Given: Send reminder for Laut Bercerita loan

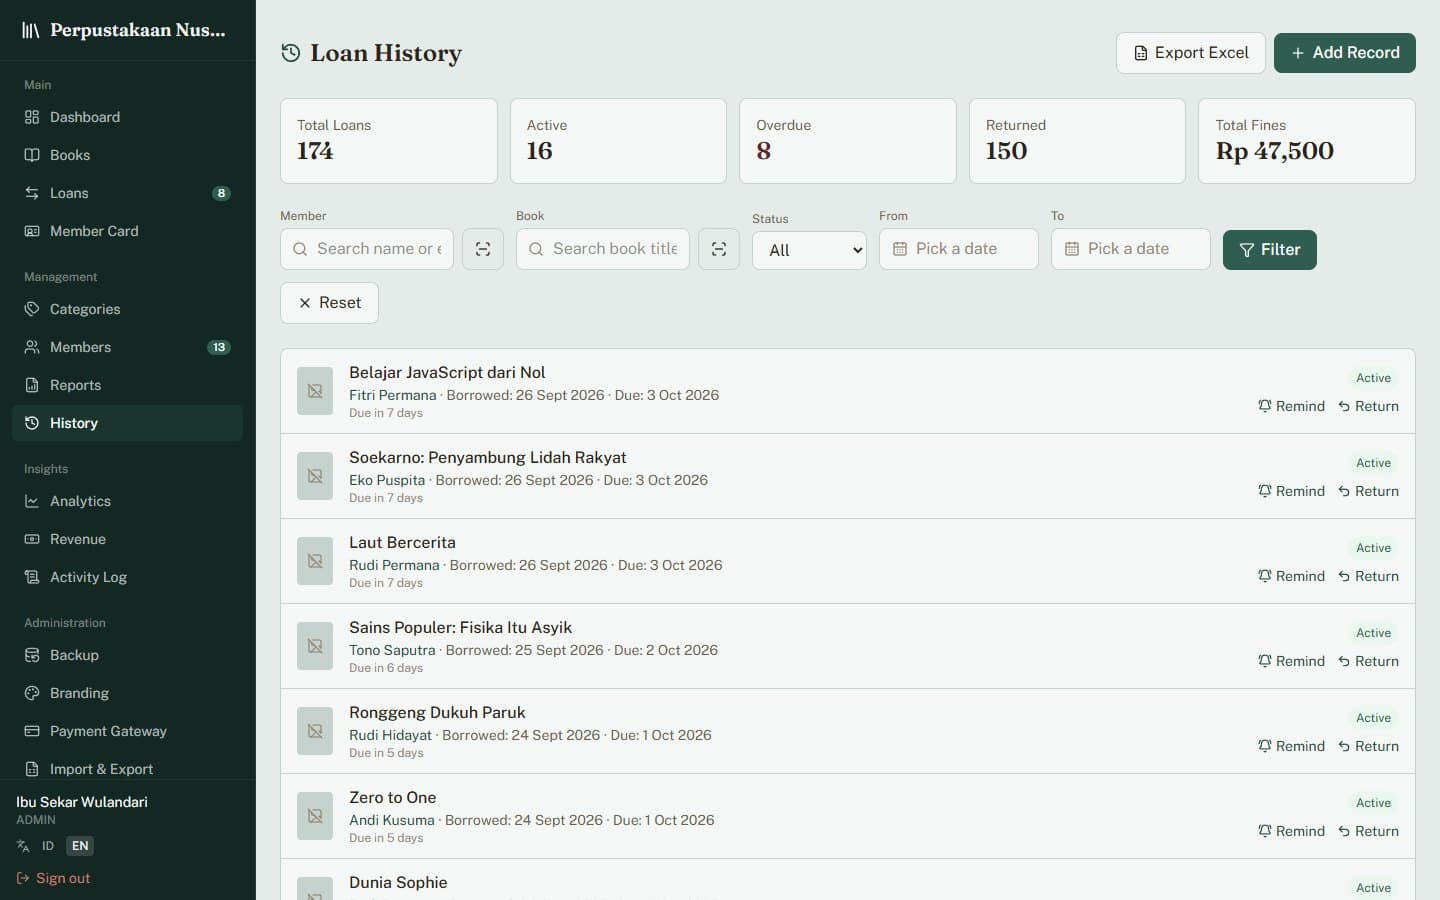Looking at the screenshot, I should [1291, 576].
